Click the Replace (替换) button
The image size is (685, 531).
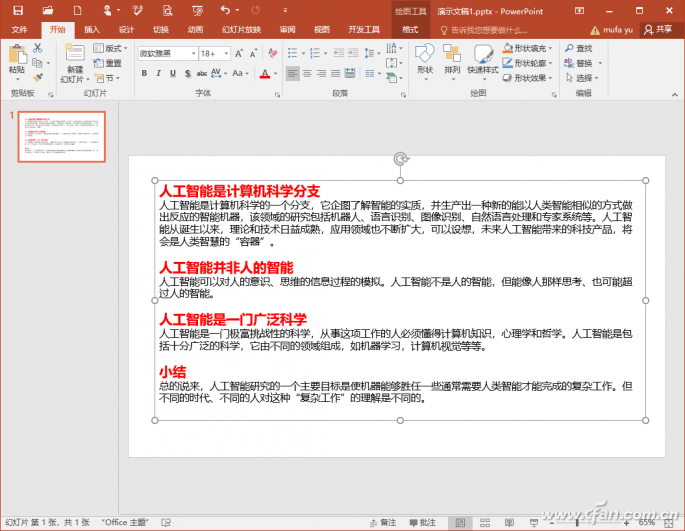[583, 63]
